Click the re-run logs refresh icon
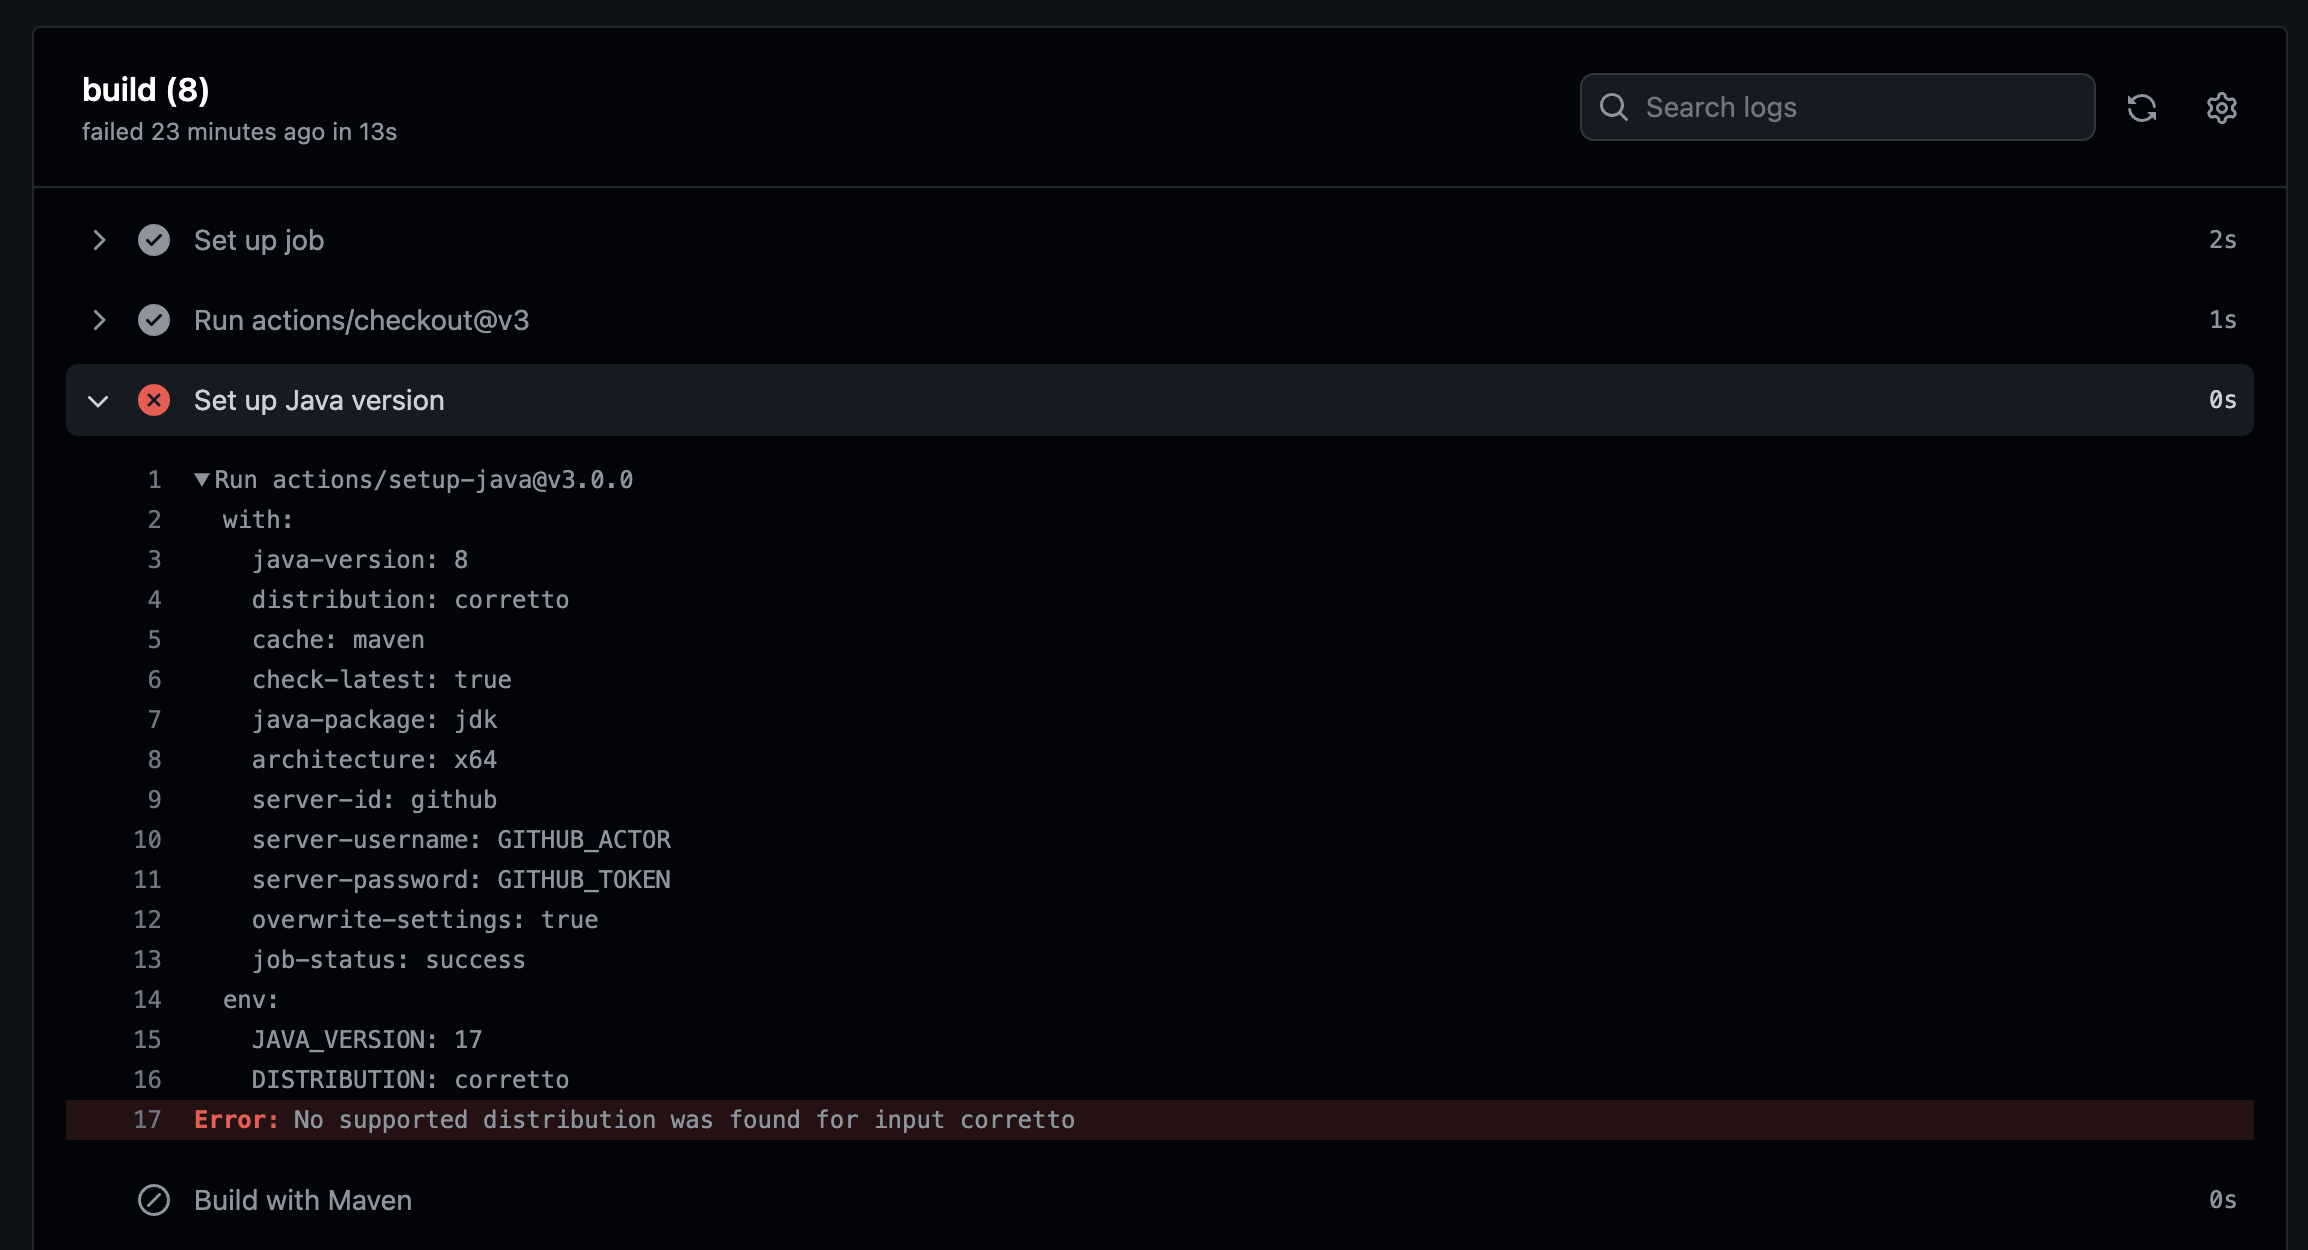 pos(2143,108)
